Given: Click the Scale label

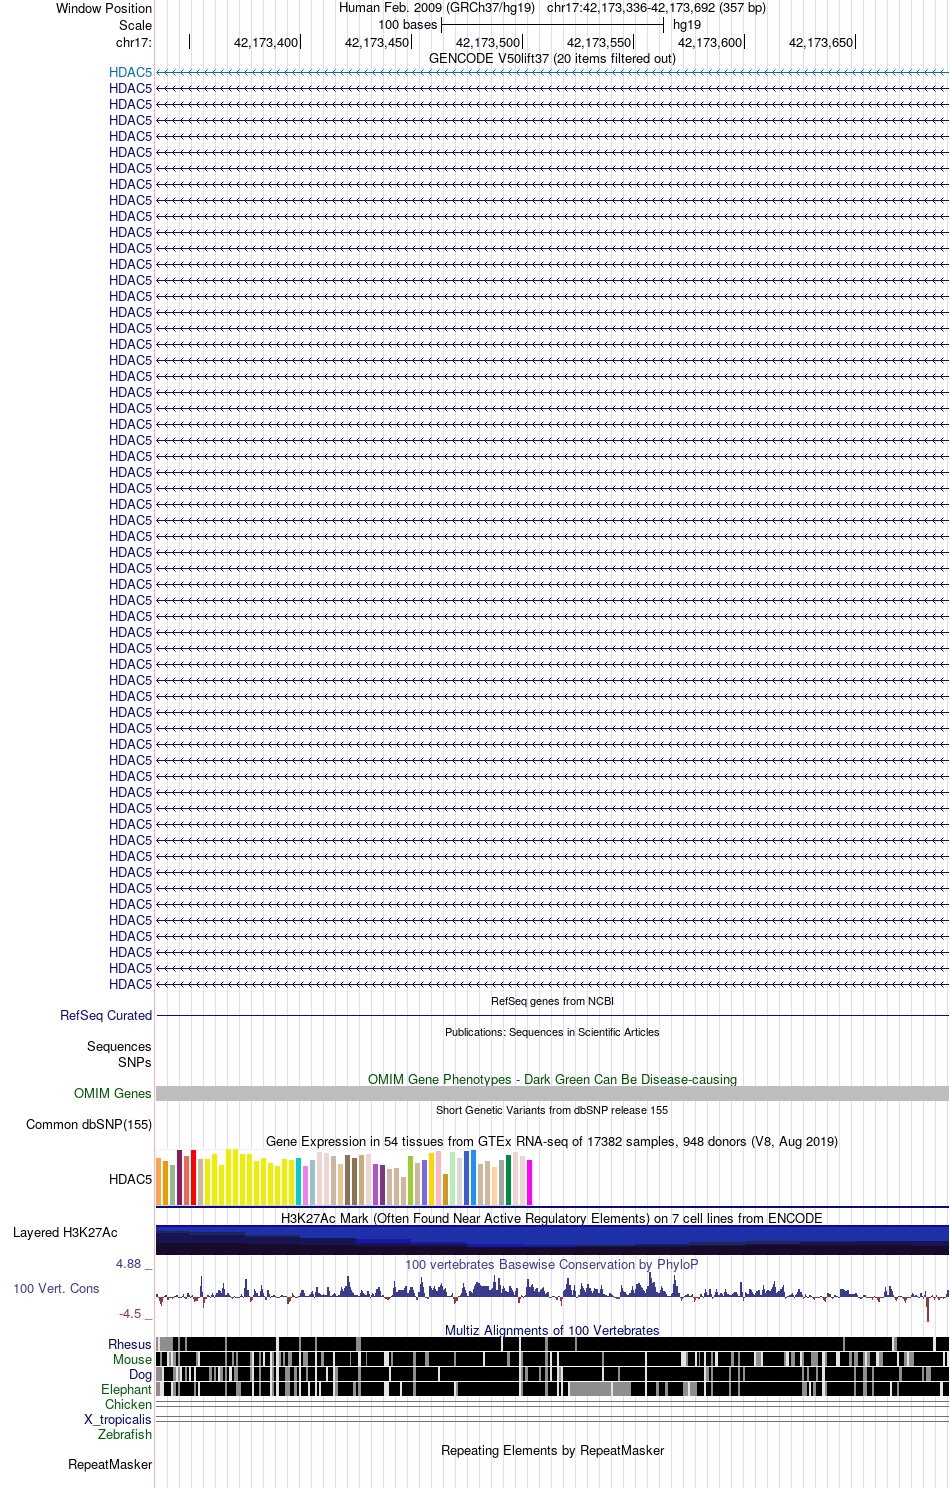Looking at the screenshot, I should [135, 25].
